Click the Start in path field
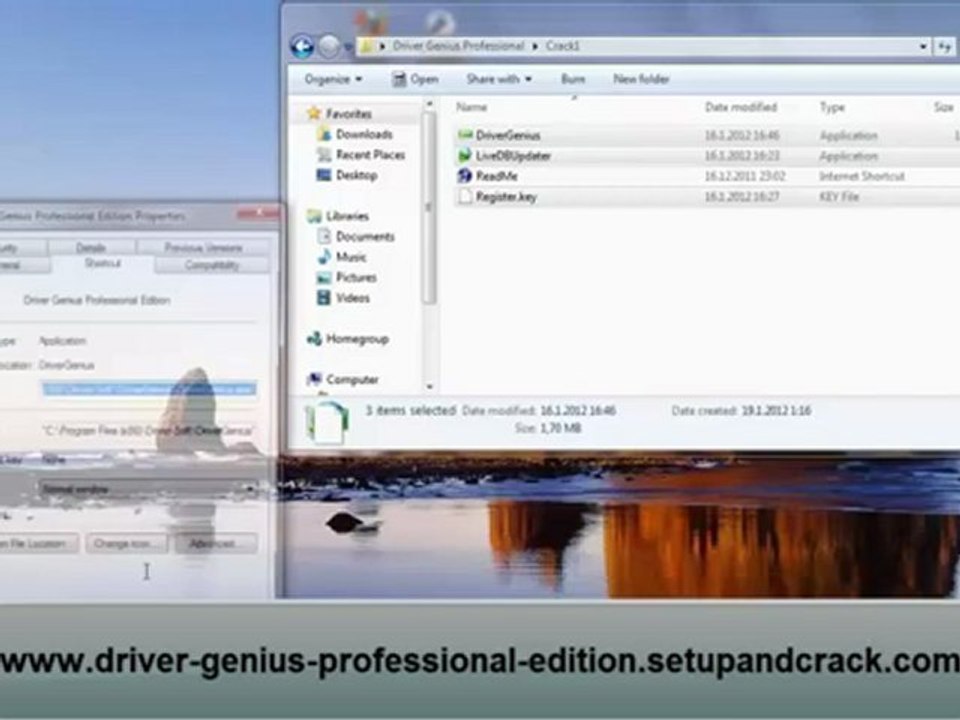960x720 pixels. 149,431
